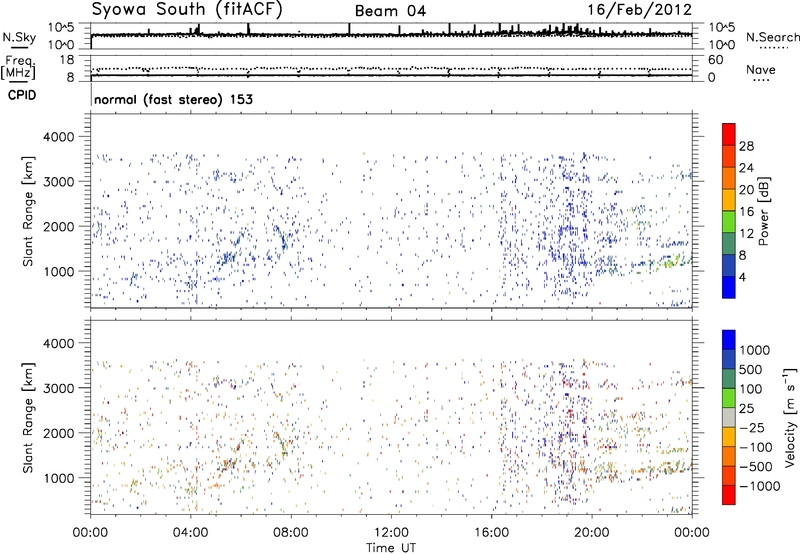Click the '500' tick of the velocity colorbar
The width and height of the screenshot is (800, 554).
click(x=751, y=370)
